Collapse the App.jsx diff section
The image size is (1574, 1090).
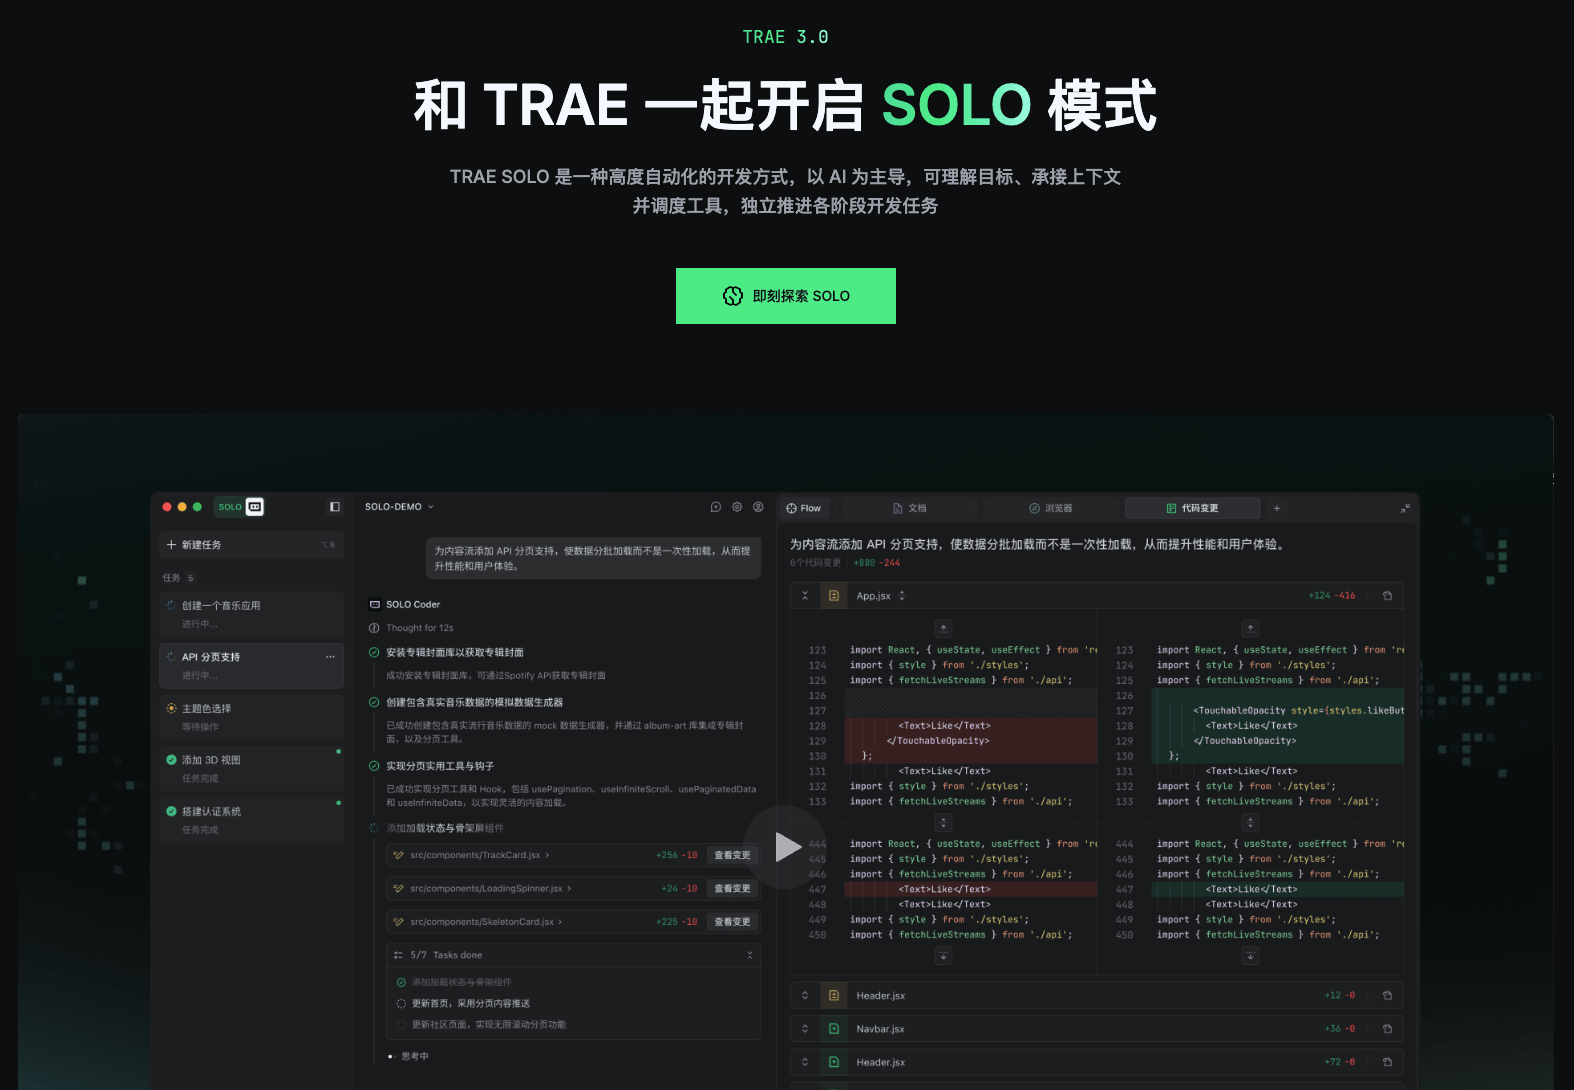pyautogui.click(x=805, y=595)
